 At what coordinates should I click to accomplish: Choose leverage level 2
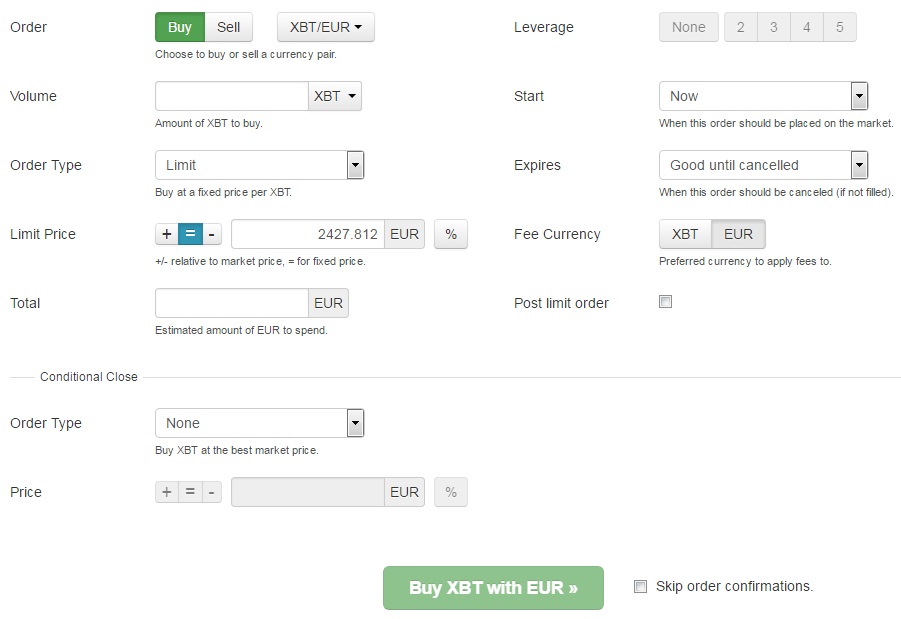pos(741,27)
